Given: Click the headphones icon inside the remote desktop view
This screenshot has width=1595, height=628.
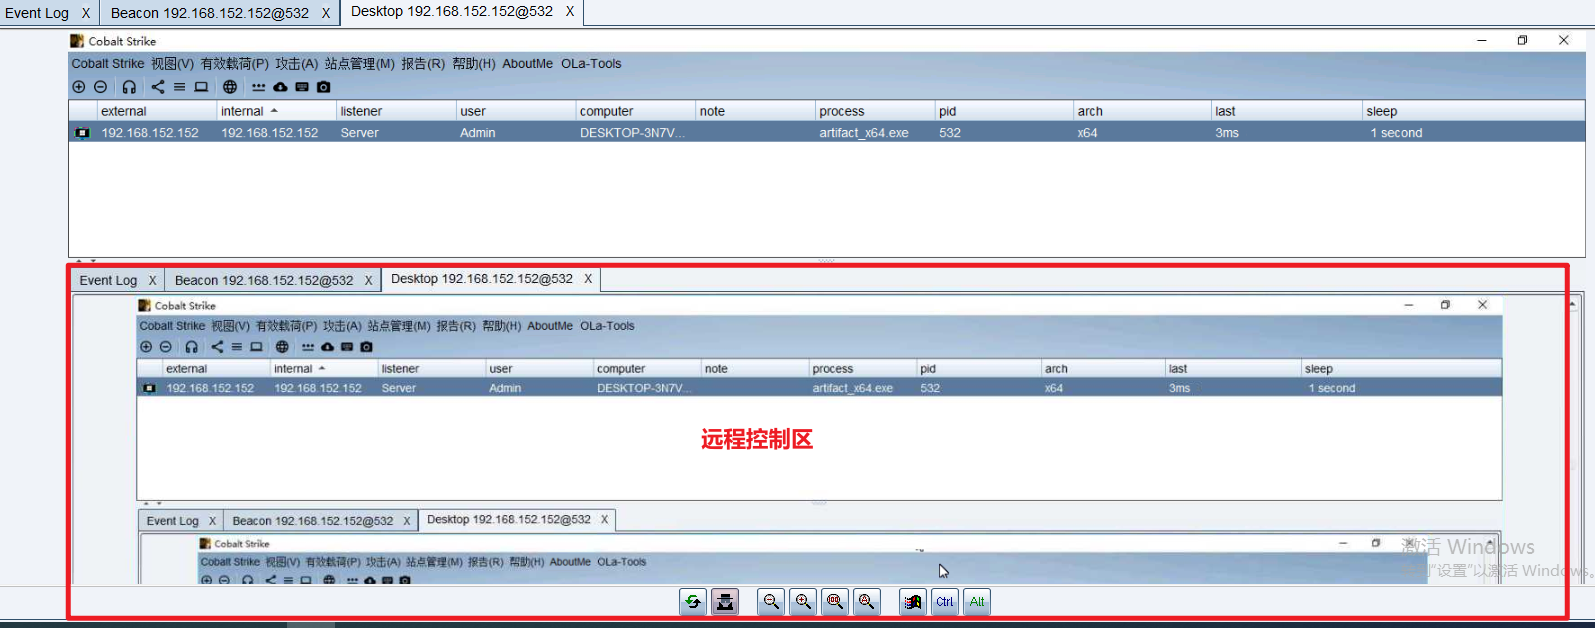Looking at the screenshot, I should [191, 347].
